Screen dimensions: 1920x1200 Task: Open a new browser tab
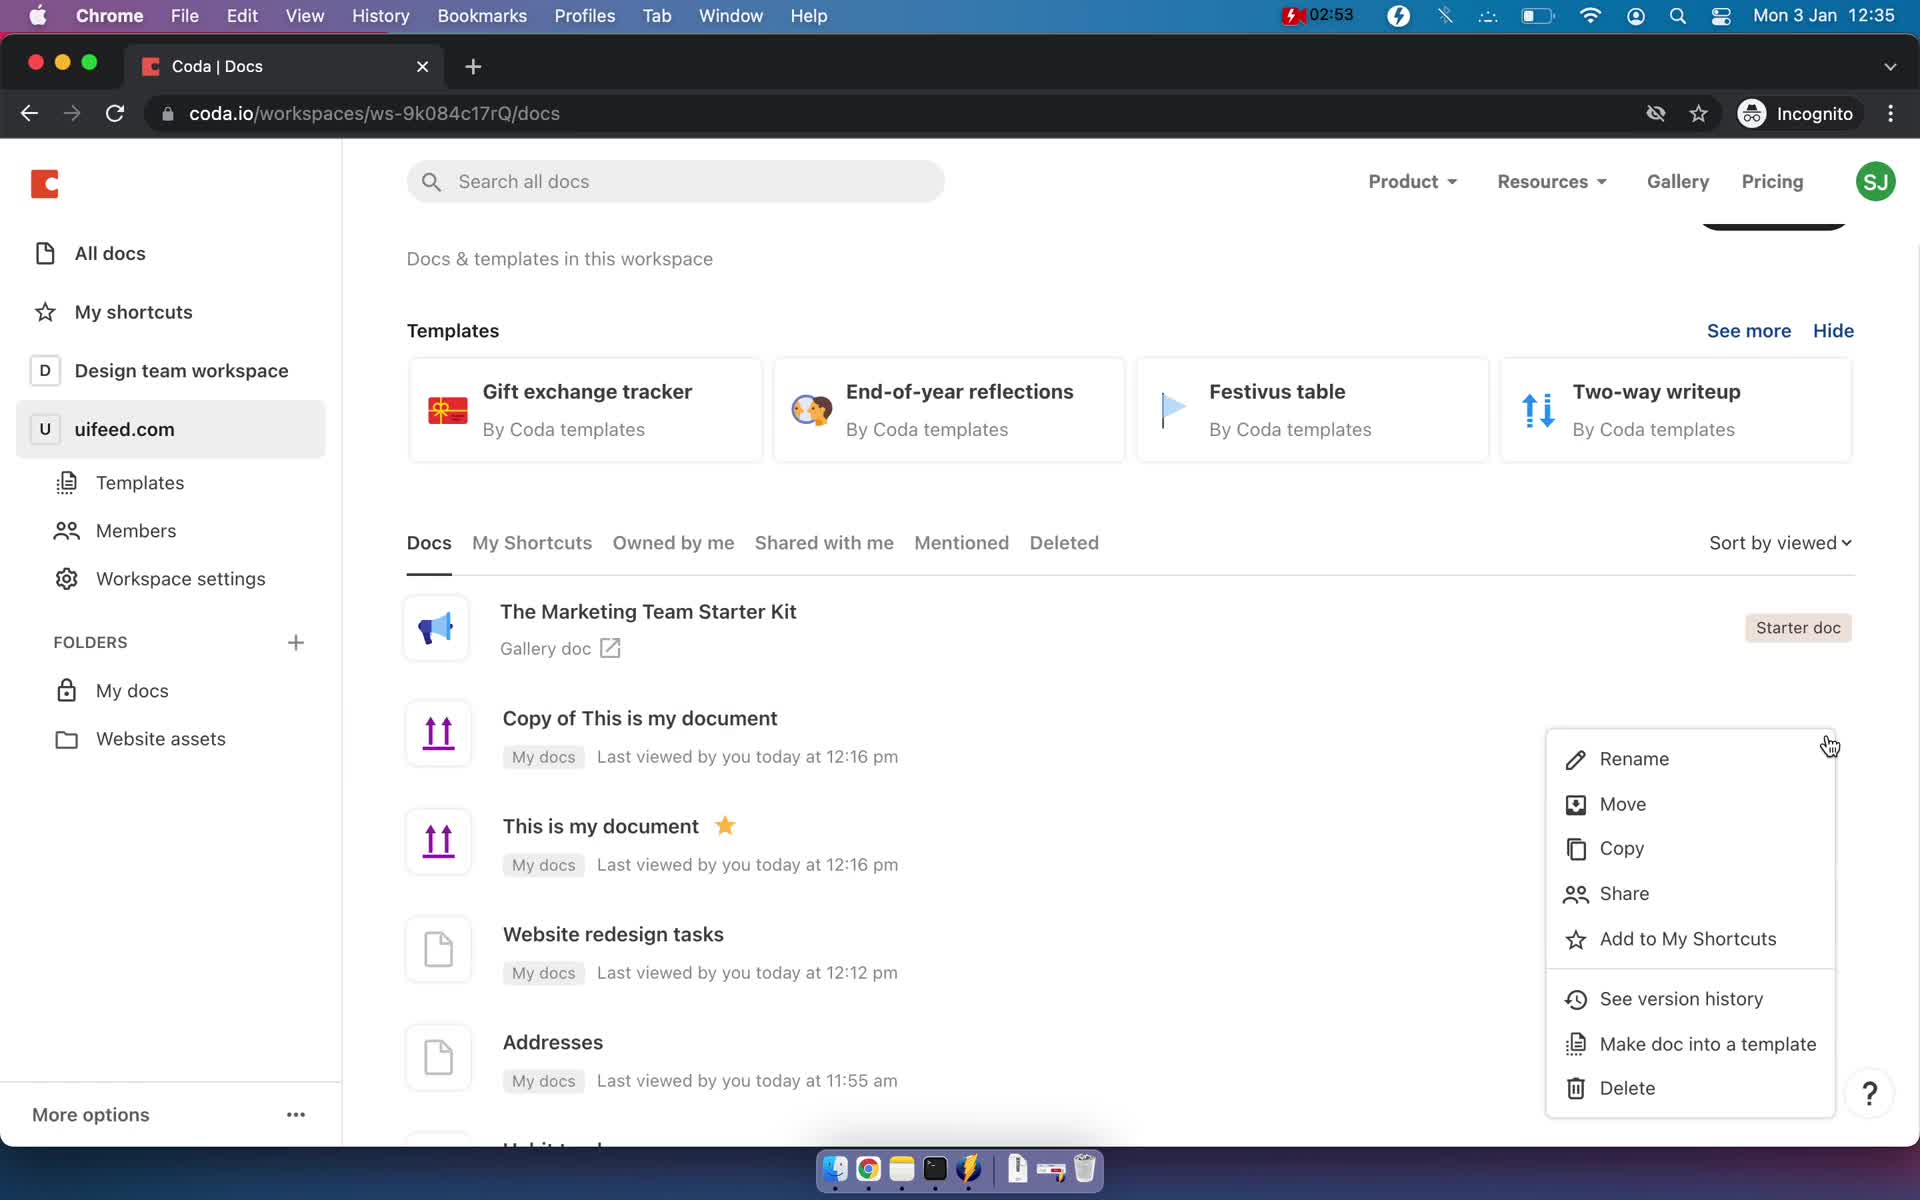pyautogui.click(x=473, y=66)
